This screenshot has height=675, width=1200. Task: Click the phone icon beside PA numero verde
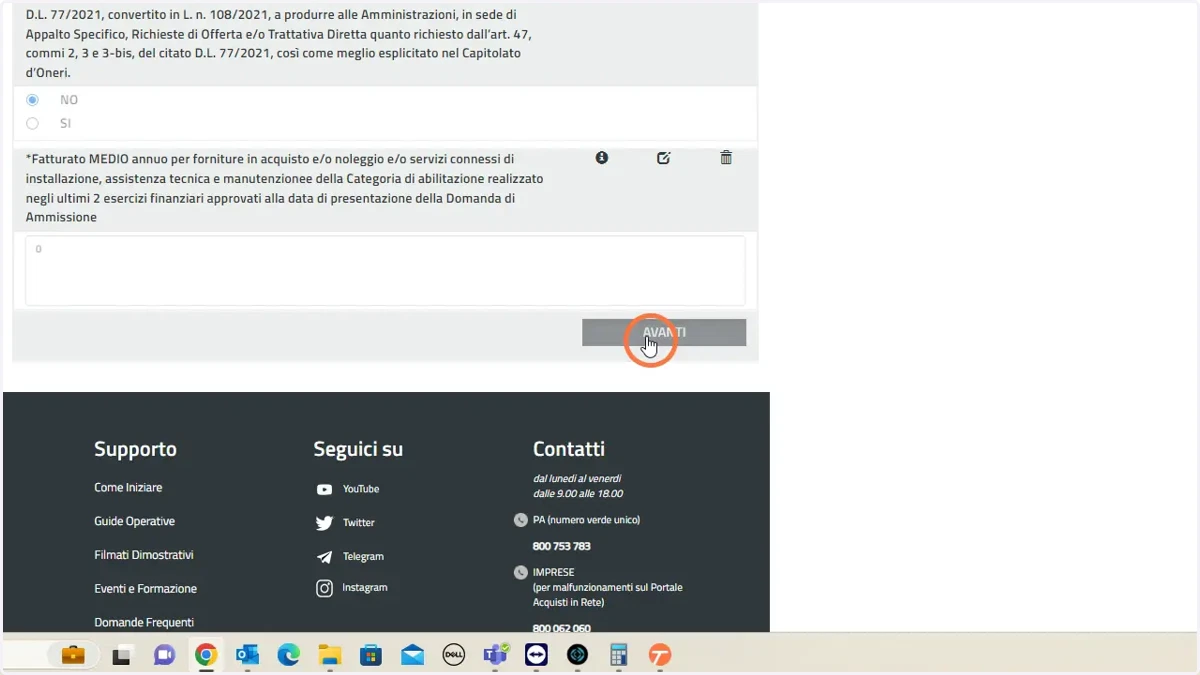(x=520, y=520)
